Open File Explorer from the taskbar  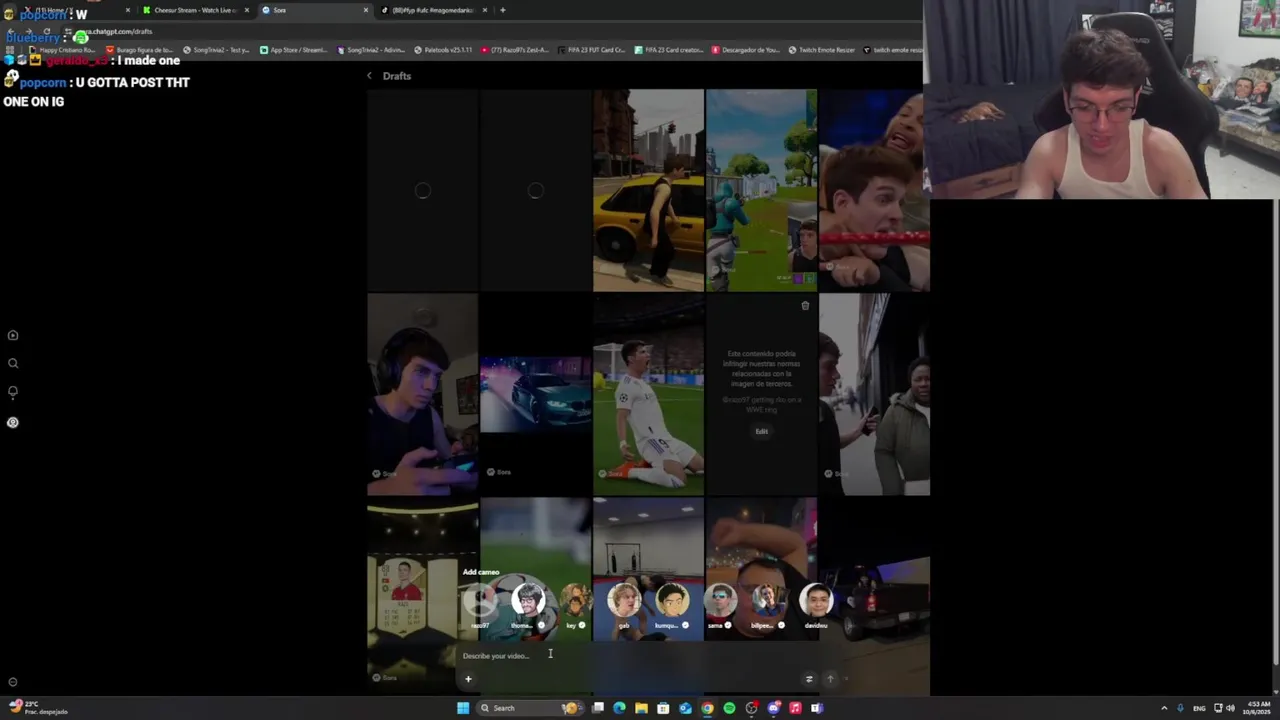pos(641,708)
